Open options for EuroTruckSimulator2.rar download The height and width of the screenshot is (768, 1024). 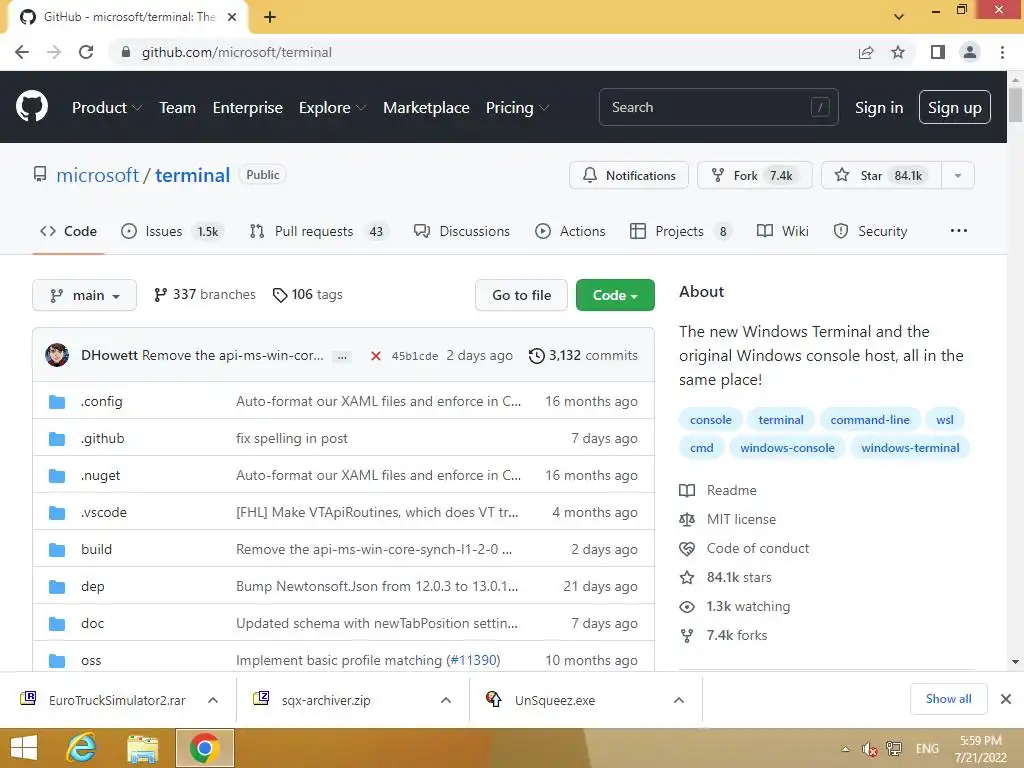(213, 700)
